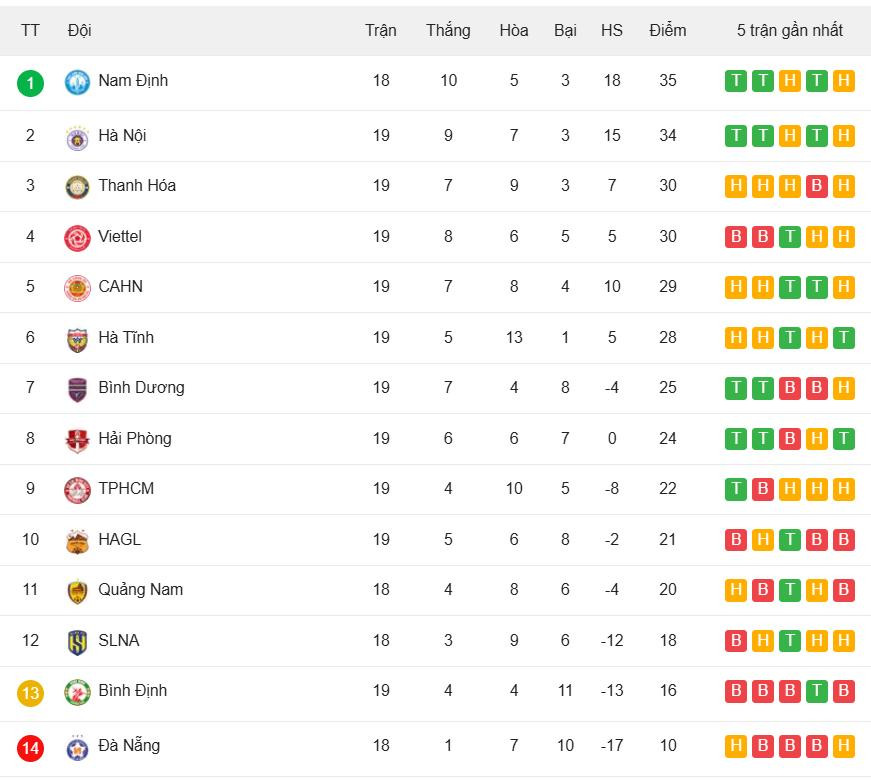This screenshot has width=871, height=781.
Task: Click the Điểm column header
Action: click(x=667, y=30)
